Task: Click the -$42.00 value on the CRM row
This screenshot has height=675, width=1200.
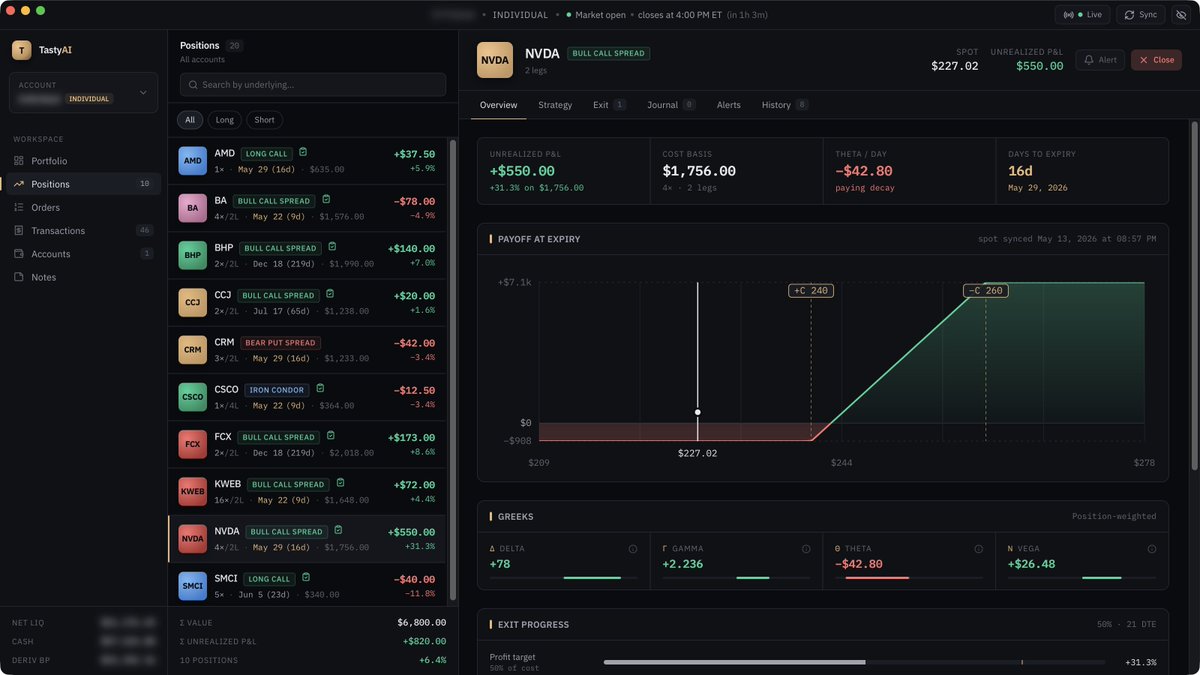Action: (x=414, y=343)
